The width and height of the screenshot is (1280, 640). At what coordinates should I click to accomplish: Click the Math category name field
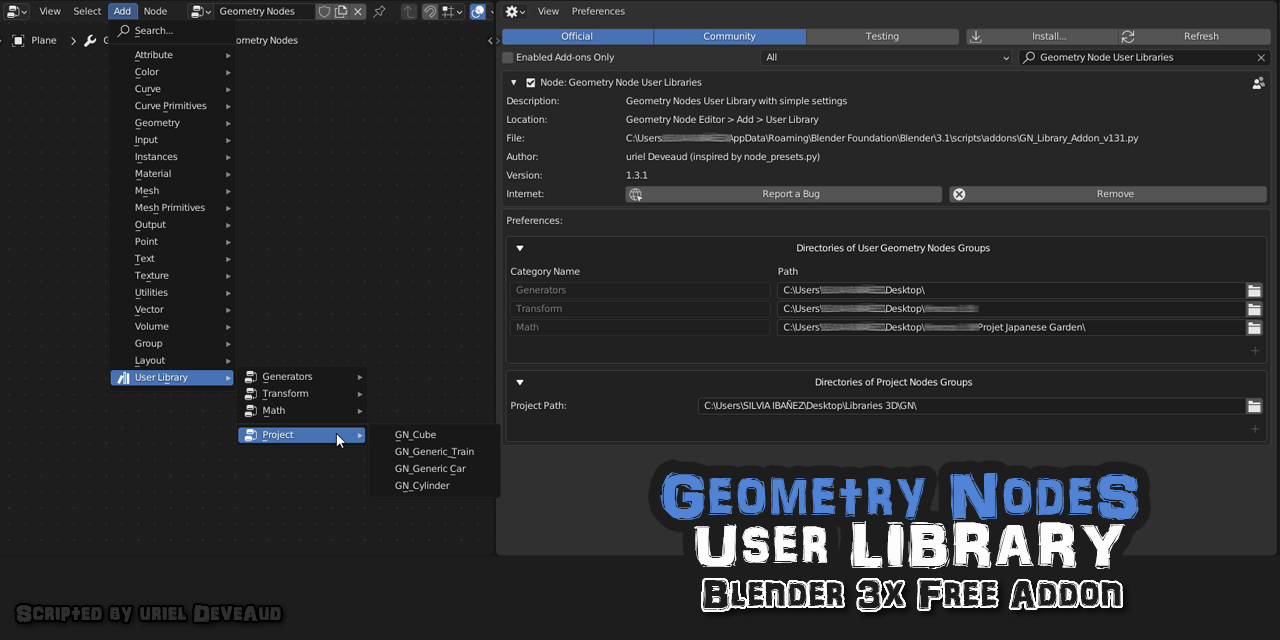640,327
